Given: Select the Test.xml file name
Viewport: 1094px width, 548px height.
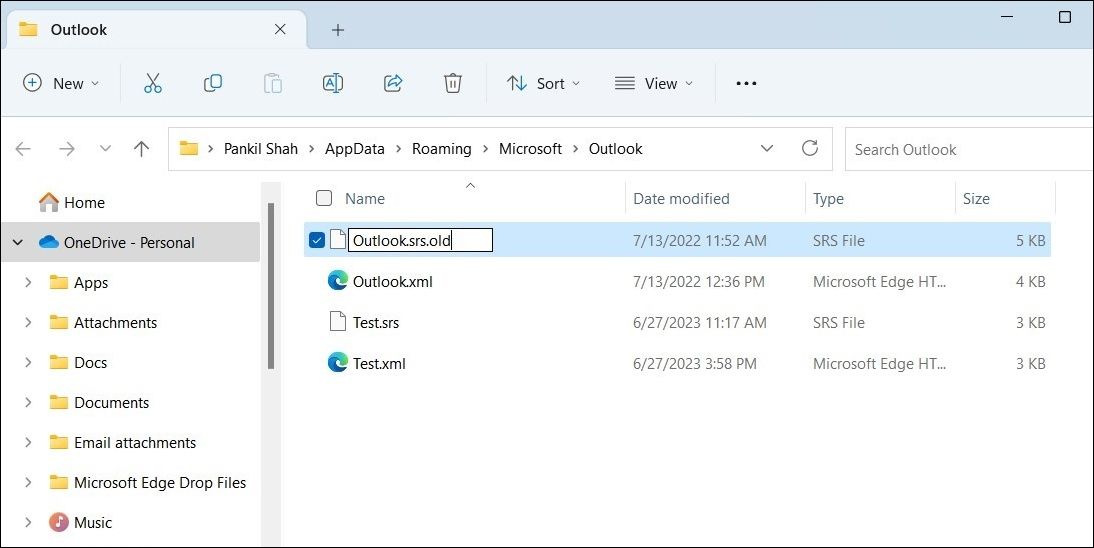Looking at the screenshot, I should (379, 363).
